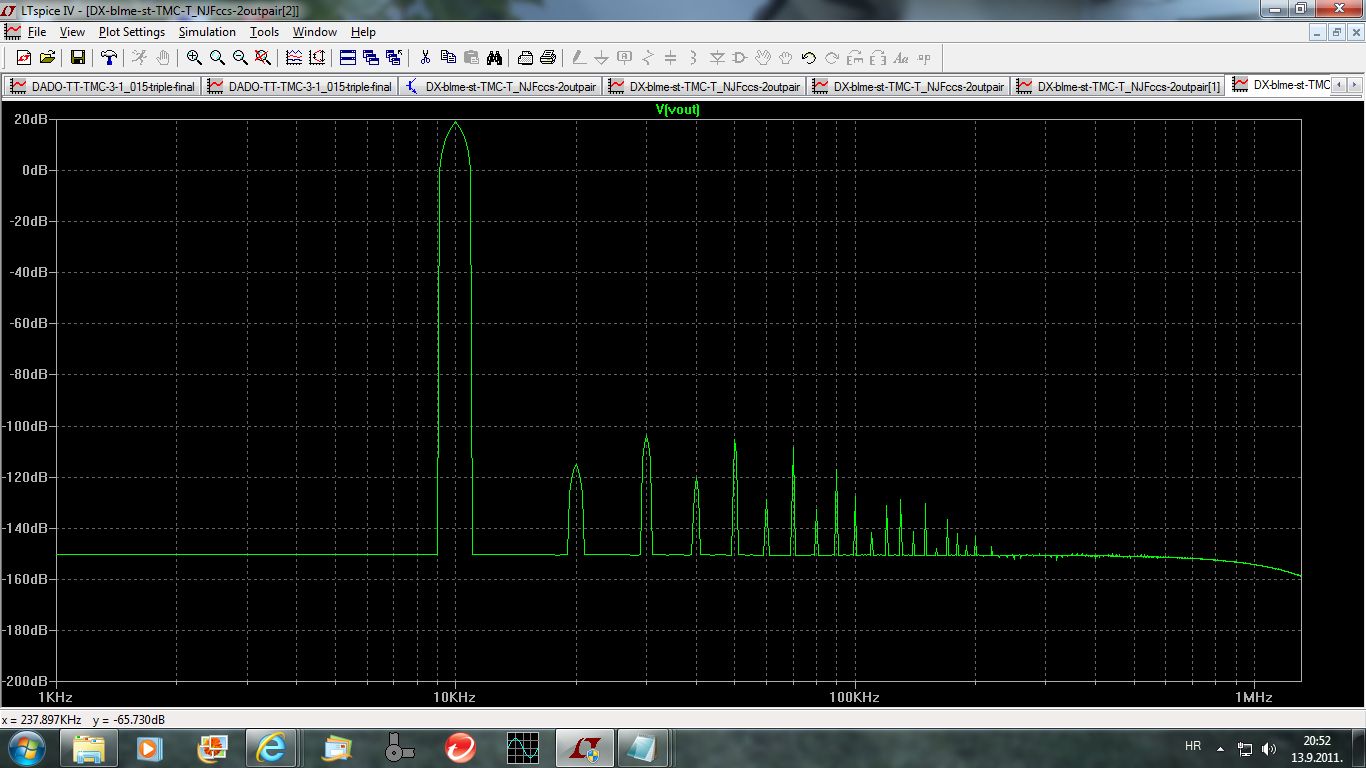Click the New Schematic toolbar icon
This screenshot has width=1366, height=768.
pyautogui.click(x=24, y=58)
